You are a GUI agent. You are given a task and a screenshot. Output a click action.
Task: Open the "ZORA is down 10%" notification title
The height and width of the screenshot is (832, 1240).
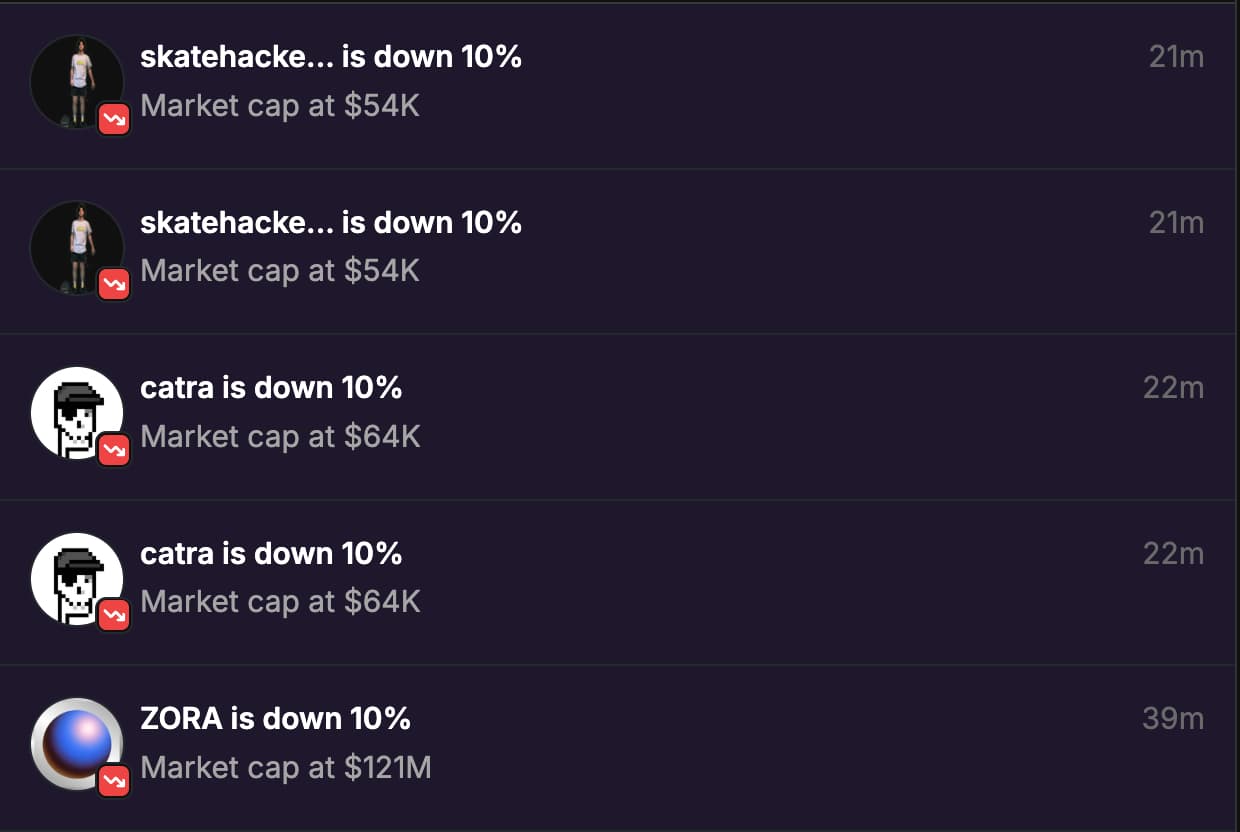(275, 718)
